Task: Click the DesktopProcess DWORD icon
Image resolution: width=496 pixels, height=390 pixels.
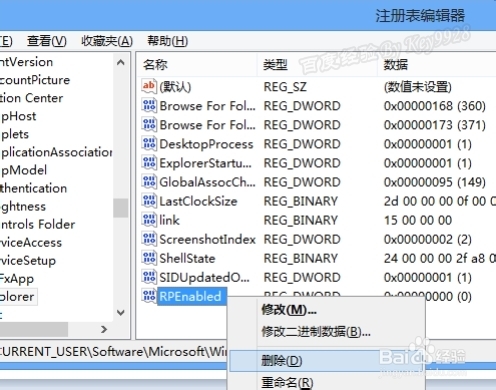Action: pos(149,144)
